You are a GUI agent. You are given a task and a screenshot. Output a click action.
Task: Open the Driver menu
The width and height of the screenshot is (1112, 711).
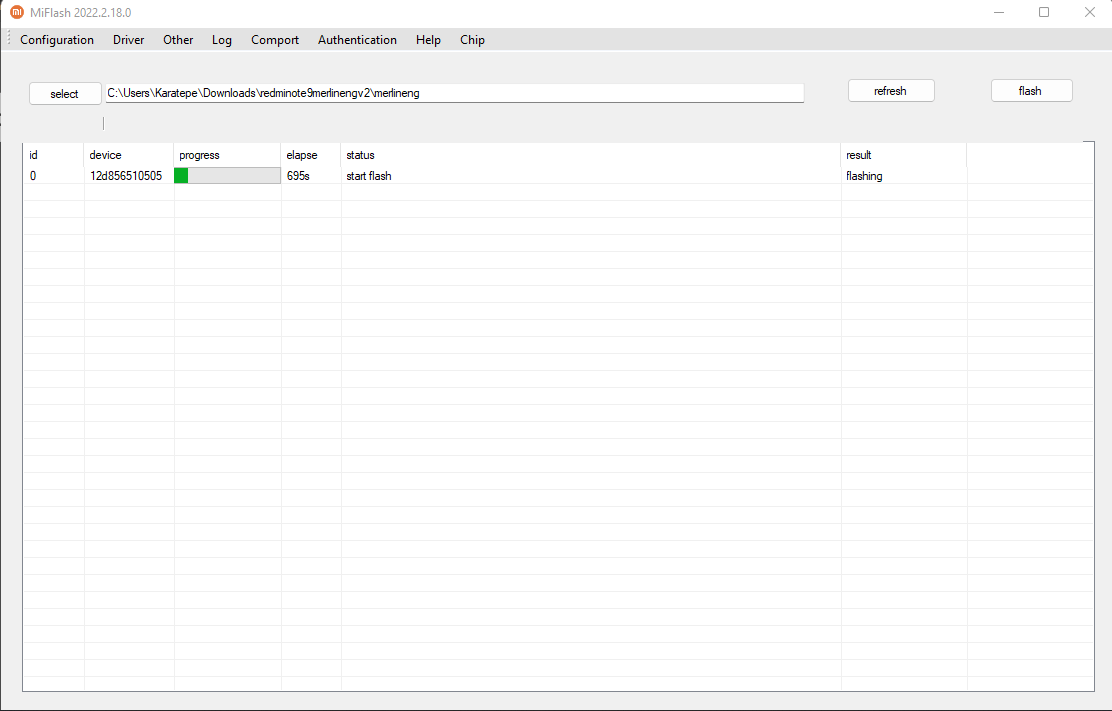tap(128, 40)
